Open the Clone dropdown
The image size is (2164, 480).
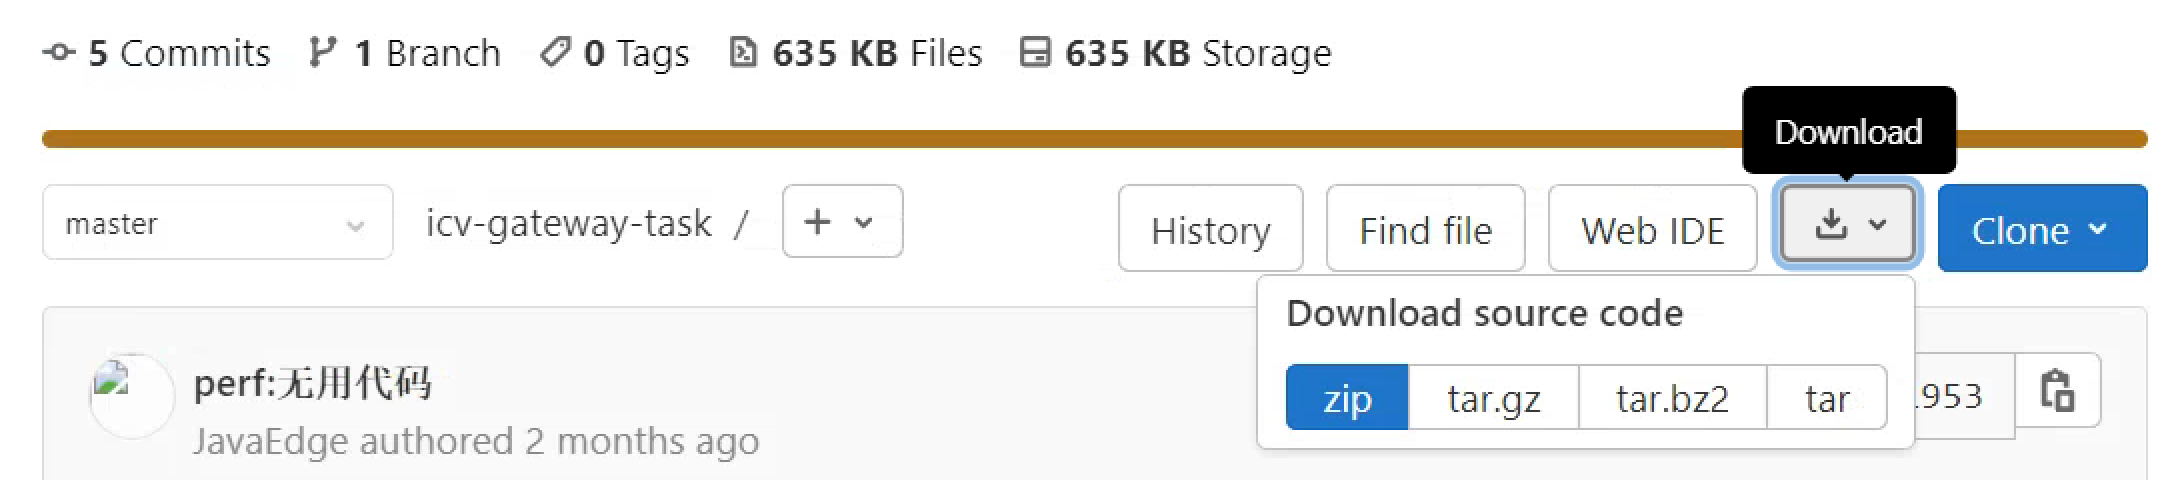(x=2041, y=229)
